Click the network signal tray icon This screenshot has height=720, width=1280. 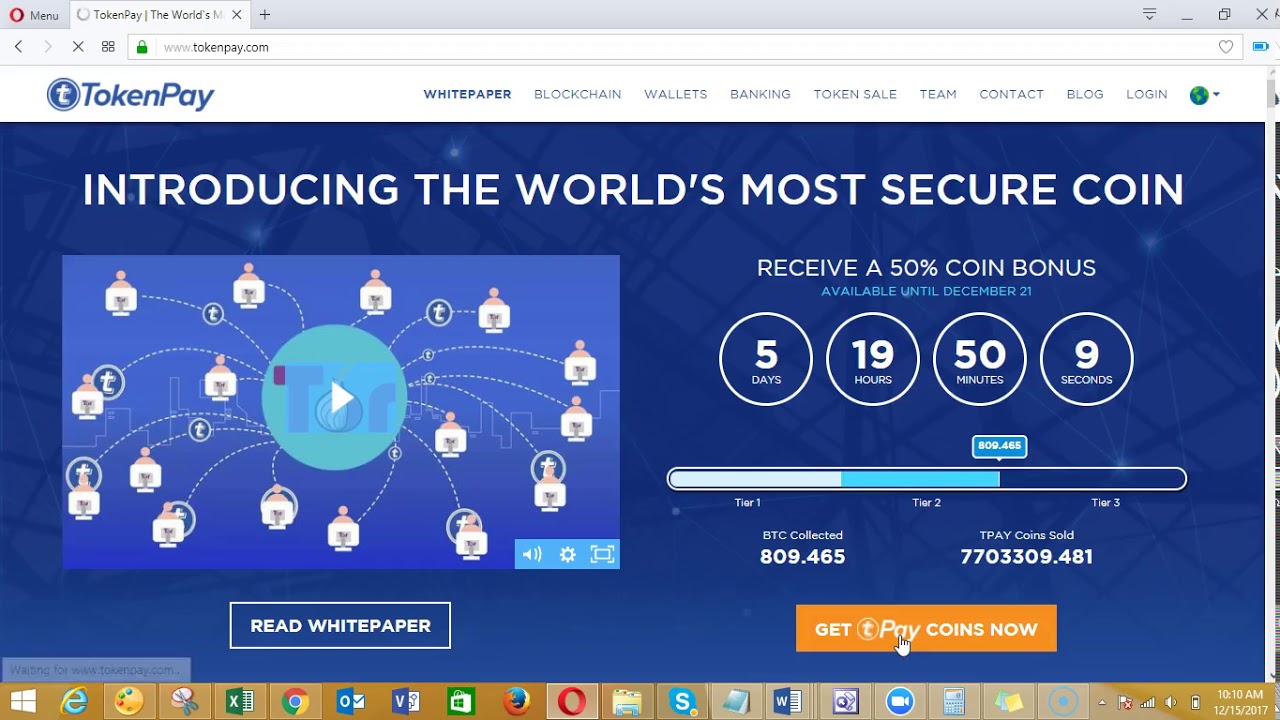(x=1148, y=702)
